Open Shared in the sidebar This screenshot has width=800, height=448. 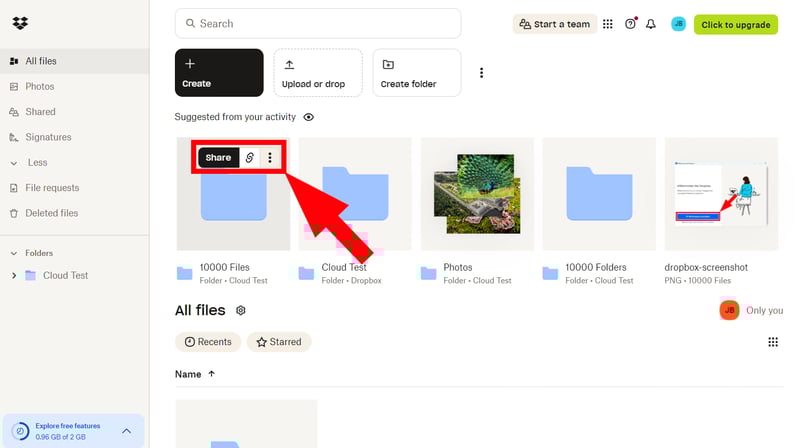[74, 112]
